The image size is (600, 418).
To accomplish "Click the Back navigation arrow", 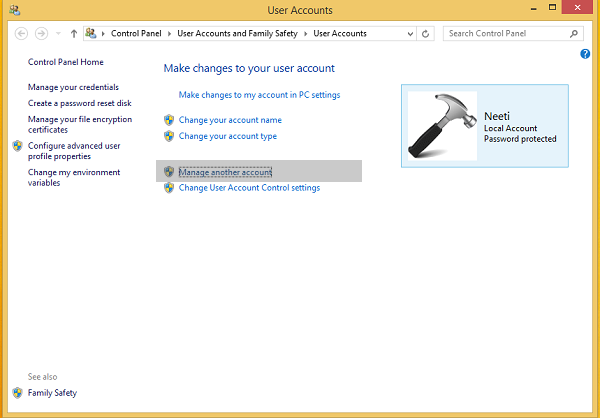I will (x=22, y=33).
